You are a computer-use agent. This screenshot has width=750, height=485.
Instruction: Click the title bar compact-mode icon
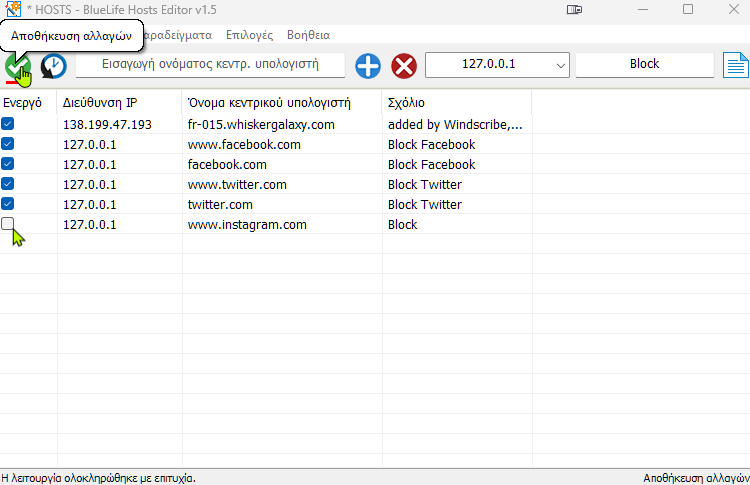pyautogui.click(x=574, y=10)
